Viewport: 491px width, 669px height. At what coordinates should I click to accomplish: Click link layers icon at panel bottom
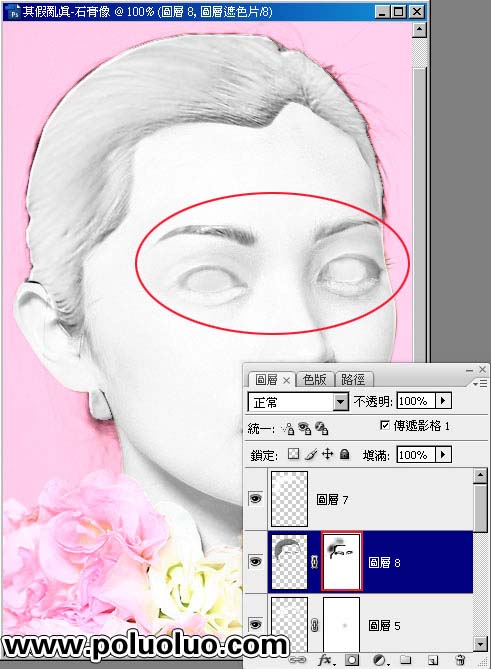click(x=297, y=660)
